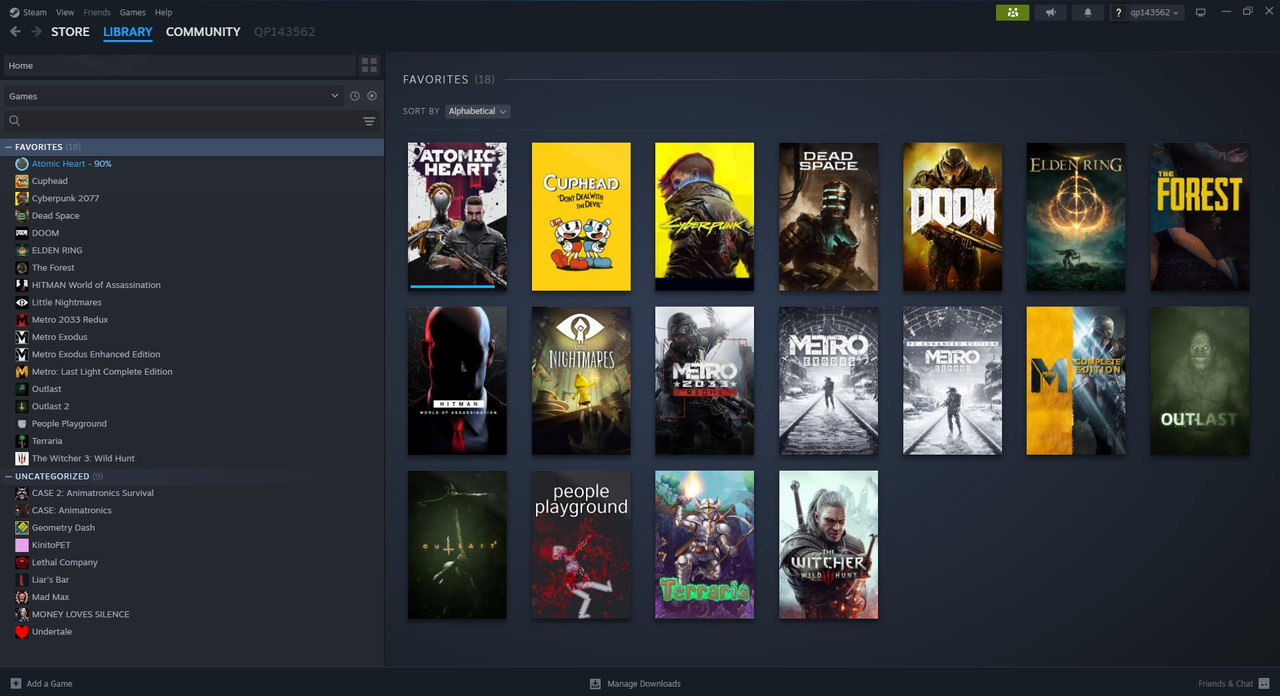
Task: Open The Witcher Wild Hunt cover art
Action: coord(828,545)
